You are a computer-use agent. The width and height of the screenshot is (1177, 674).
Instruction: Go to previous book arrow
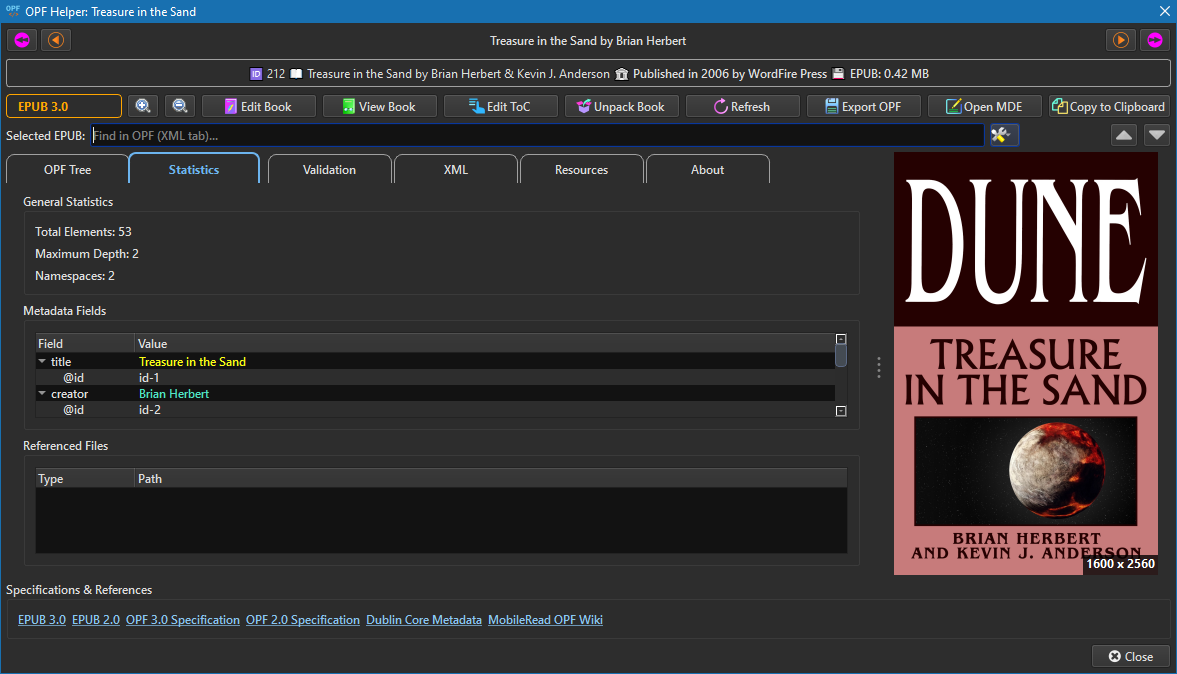(x=56, y=40)
